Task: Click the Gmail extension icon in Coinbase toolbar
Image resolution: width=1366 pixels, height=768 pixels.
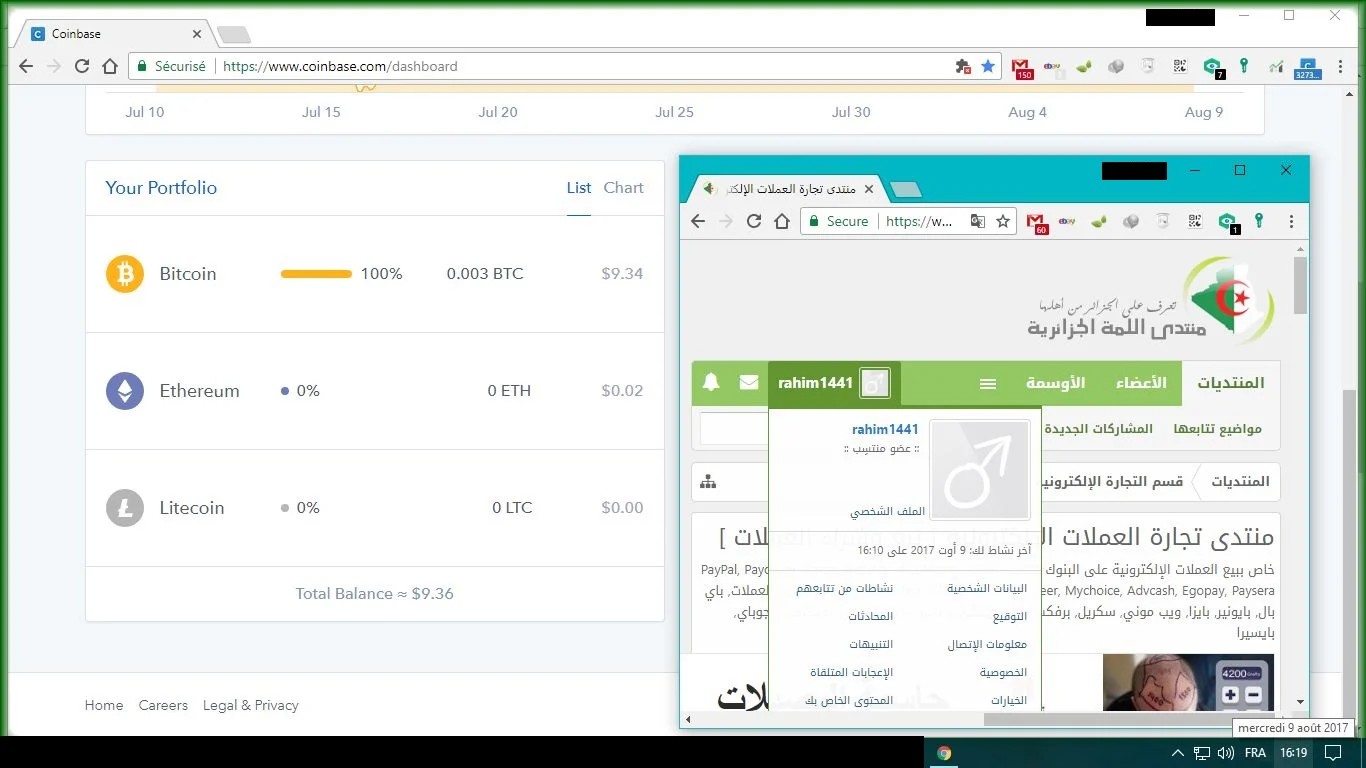Action: point(1021,67)
